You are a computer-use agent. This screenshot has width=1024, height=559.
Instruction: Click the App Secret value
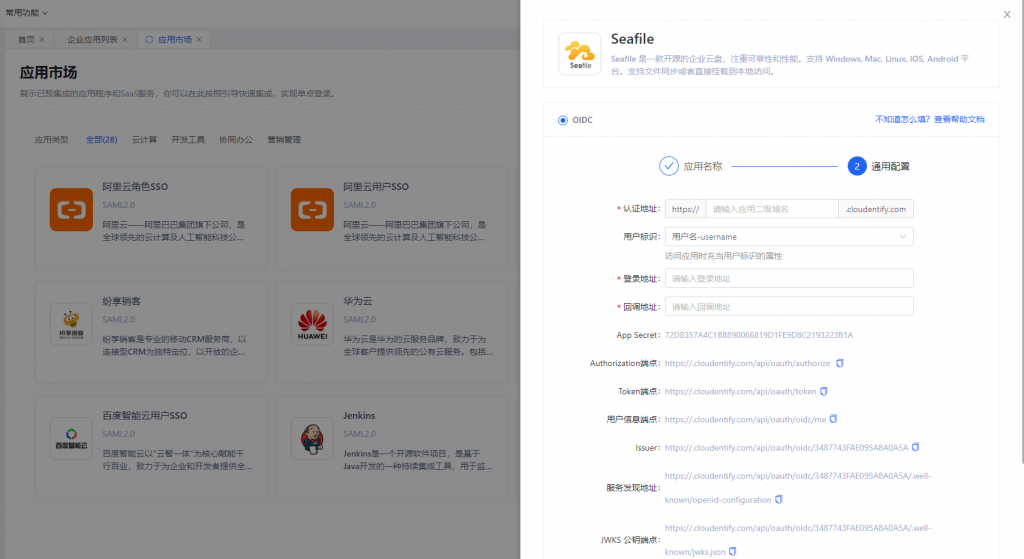[759, 335]
